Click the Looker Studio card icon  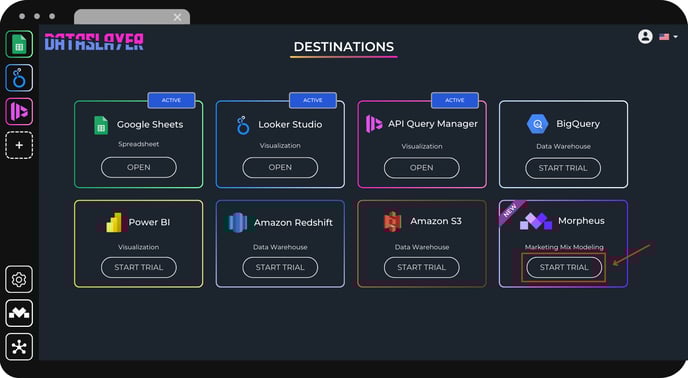click(x=243, y=125)
